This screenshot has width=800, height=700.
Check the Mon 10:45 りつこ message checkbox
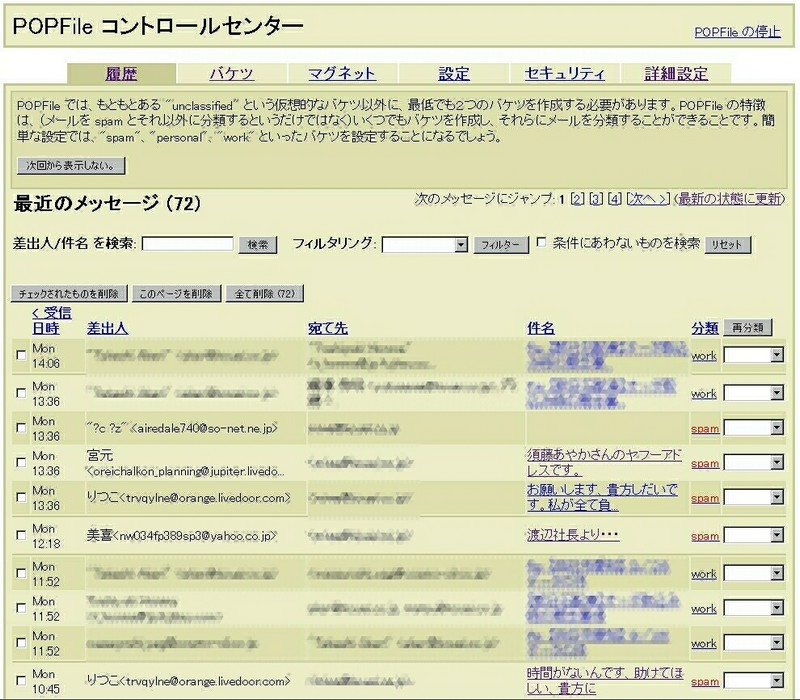(x=21, y=681)
